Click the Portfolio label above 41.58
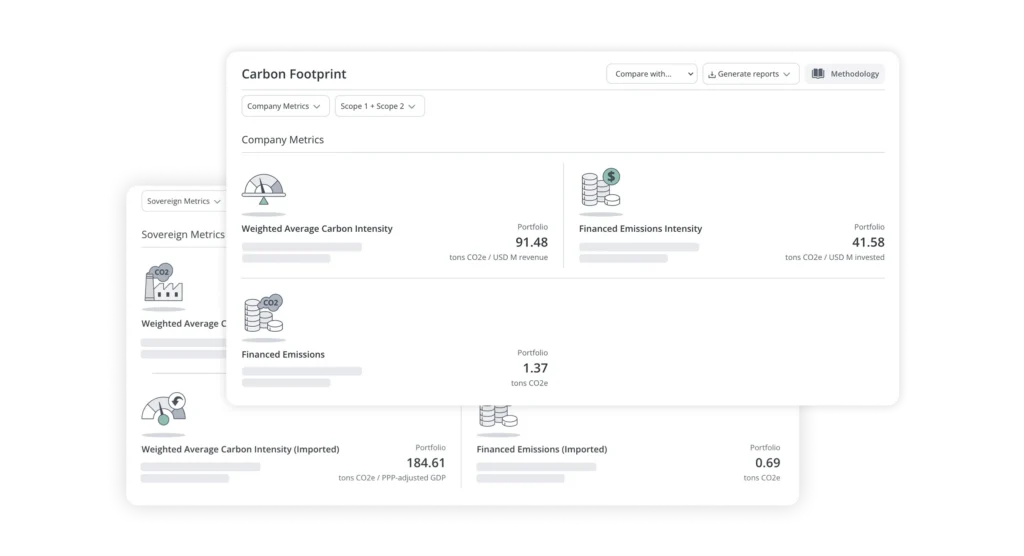Screen dimensions: 1024x556 click(869, 227)
